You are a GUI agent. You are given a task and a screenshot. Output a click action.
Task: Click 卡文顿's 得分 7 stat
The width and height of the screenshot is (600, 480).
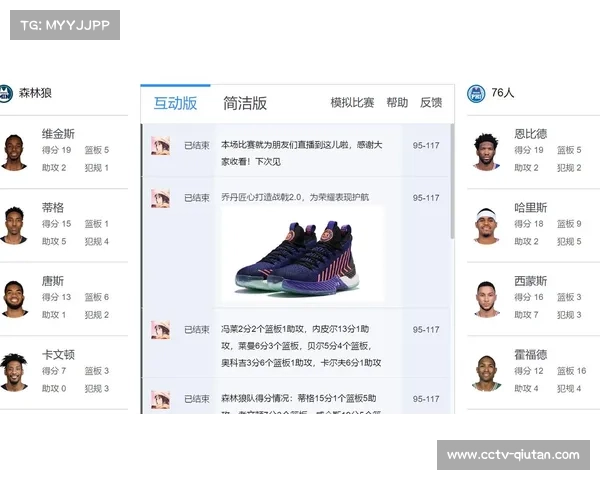(x=54, y=371)
